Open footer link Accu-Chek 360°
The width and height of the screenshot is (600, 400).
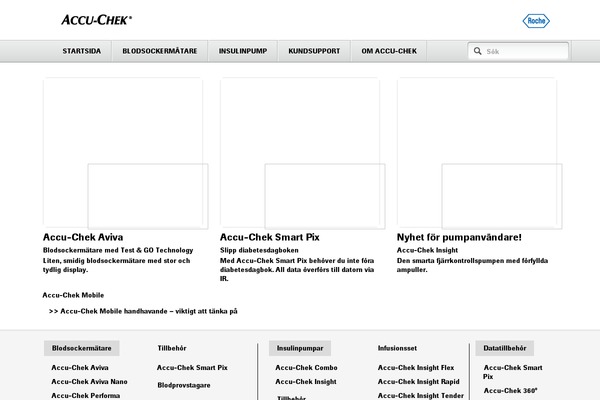[510, 391]
